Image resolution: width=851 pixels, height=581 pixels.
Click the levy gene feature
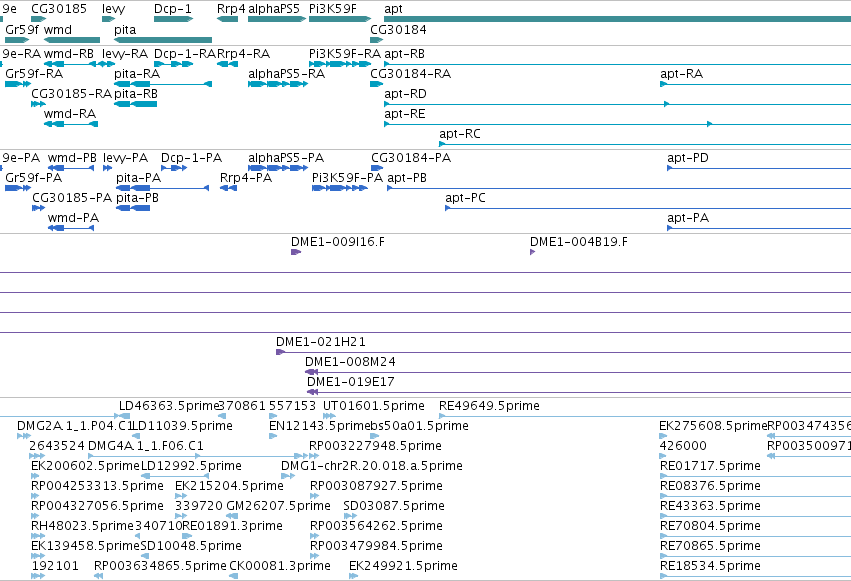109,19
